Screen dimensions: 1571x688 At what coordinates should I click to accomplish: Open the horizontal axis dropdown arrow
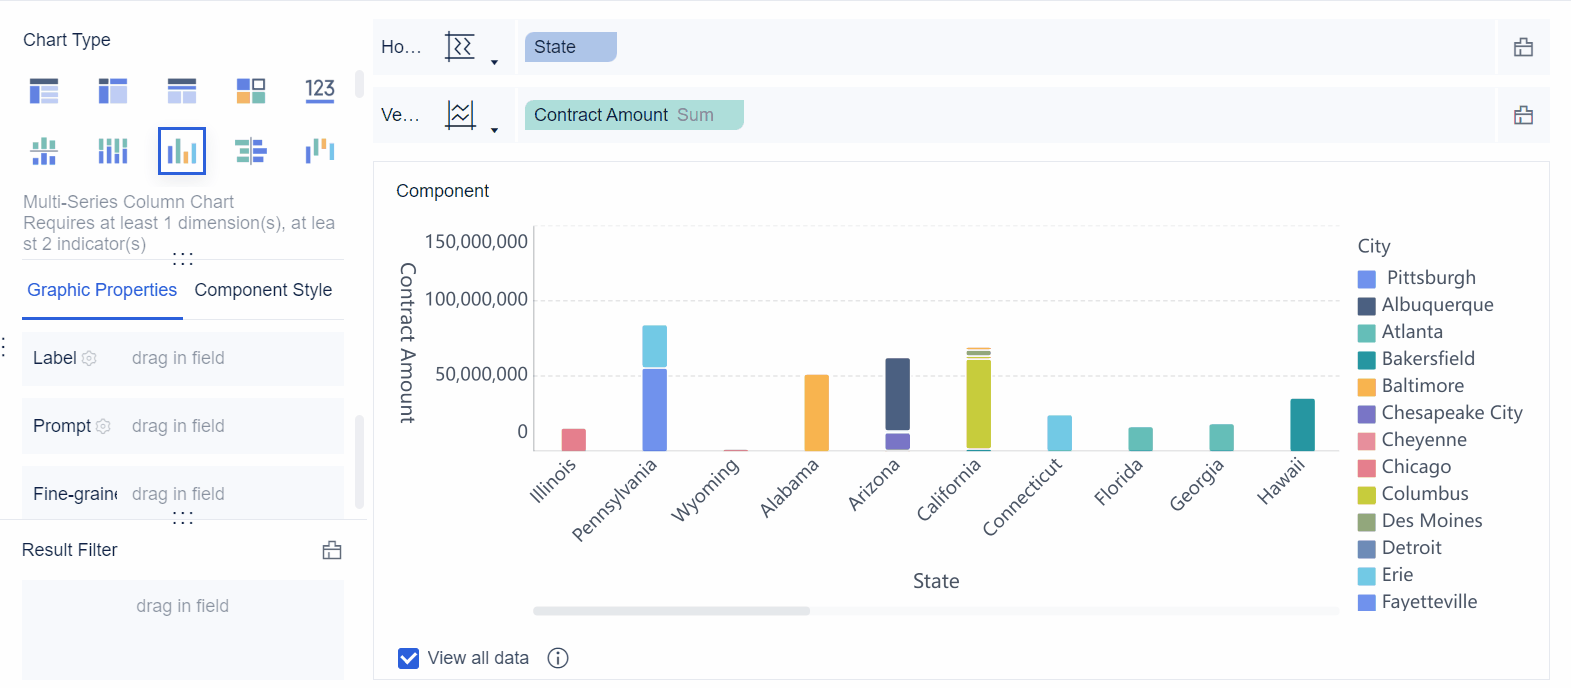tap(494, 62)
